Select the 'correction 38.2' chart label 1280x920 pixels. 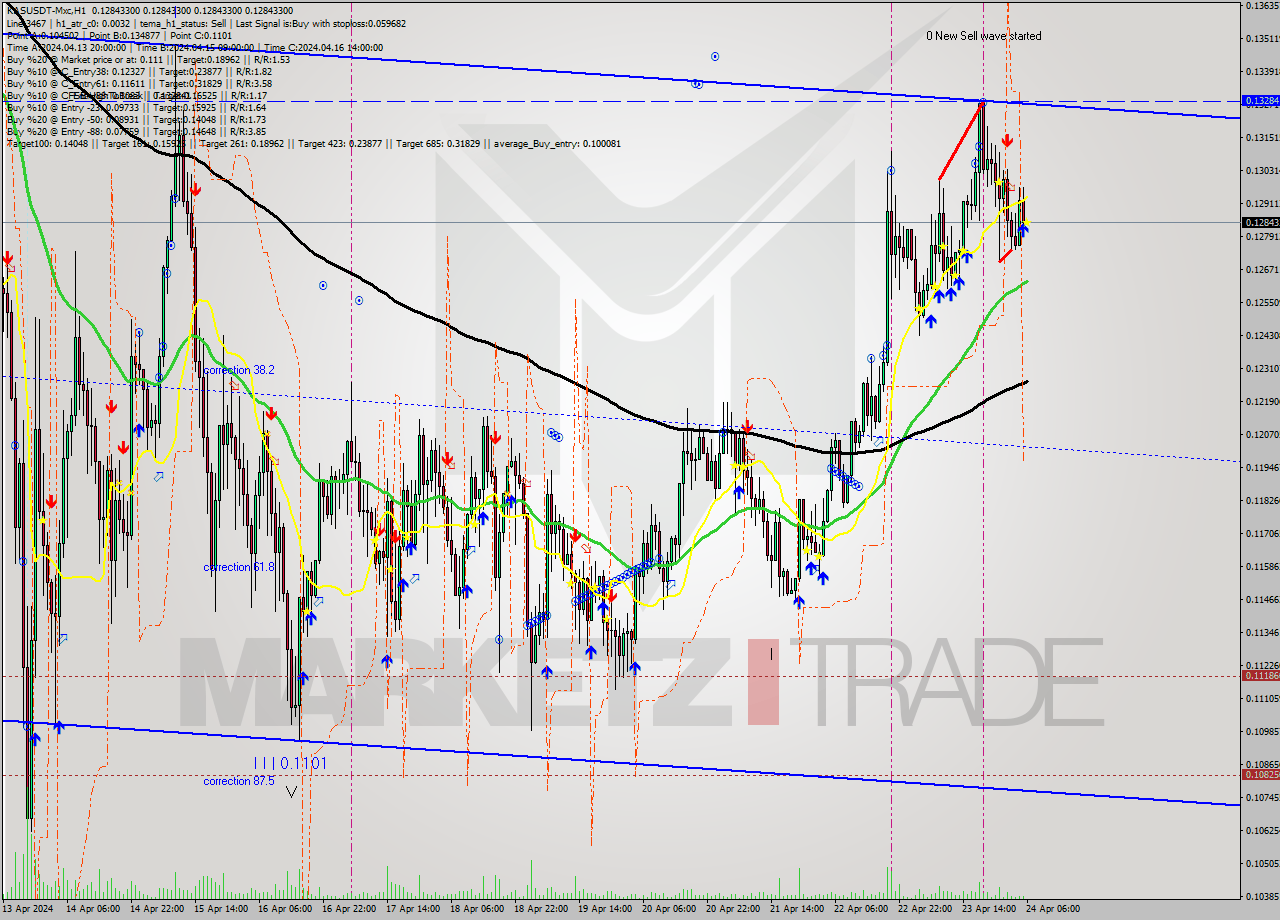[239, 370]
